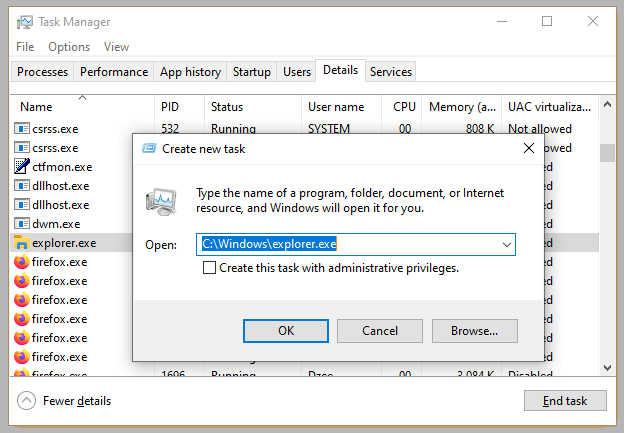
Task: Click the explorer.exe folder icon
Action: click(x=21, y=242)
